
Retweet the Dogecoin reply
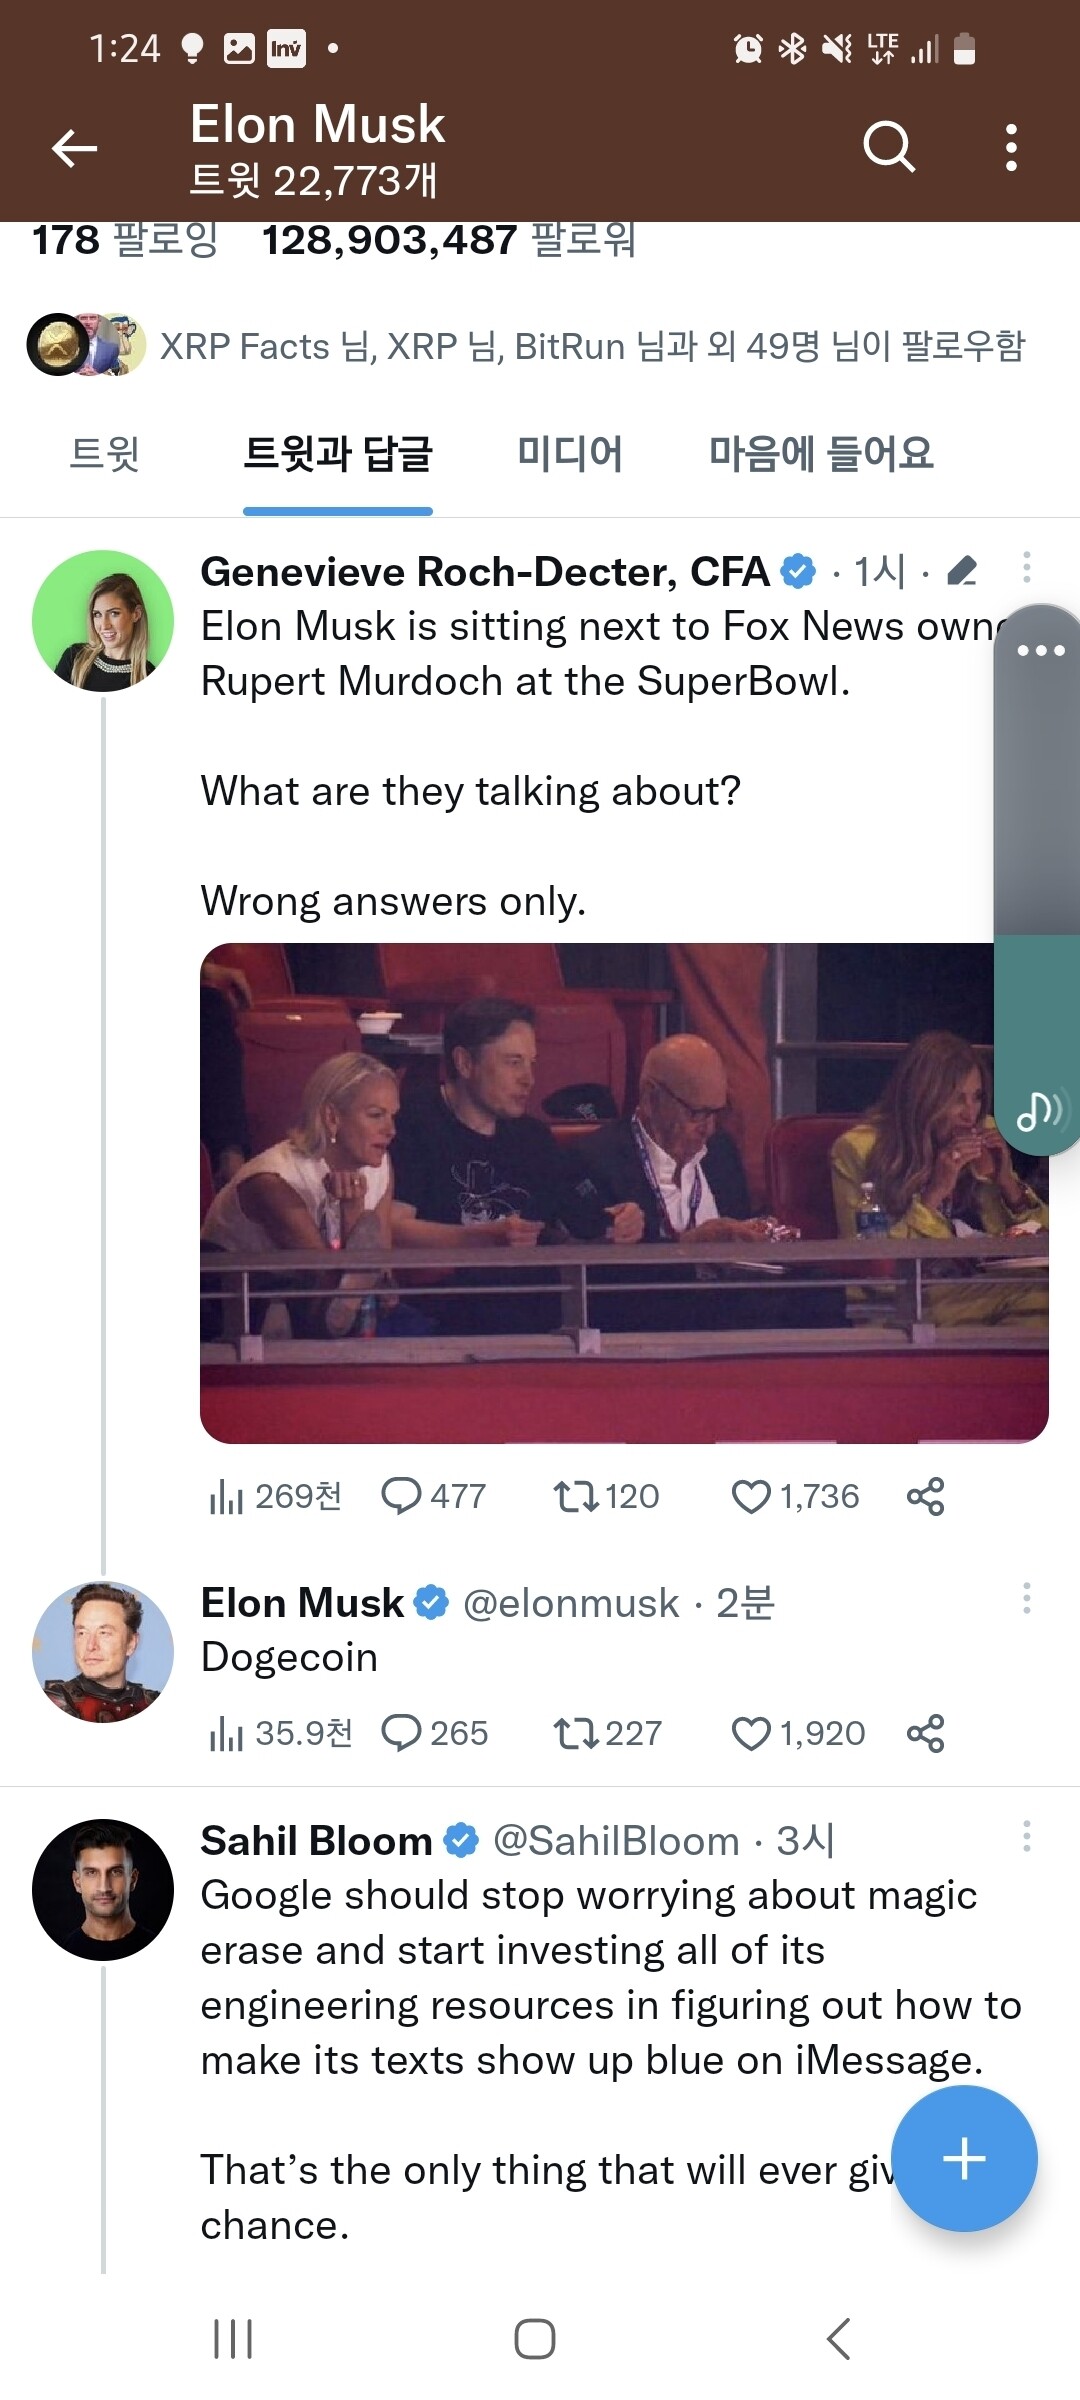click(576, 1733)
